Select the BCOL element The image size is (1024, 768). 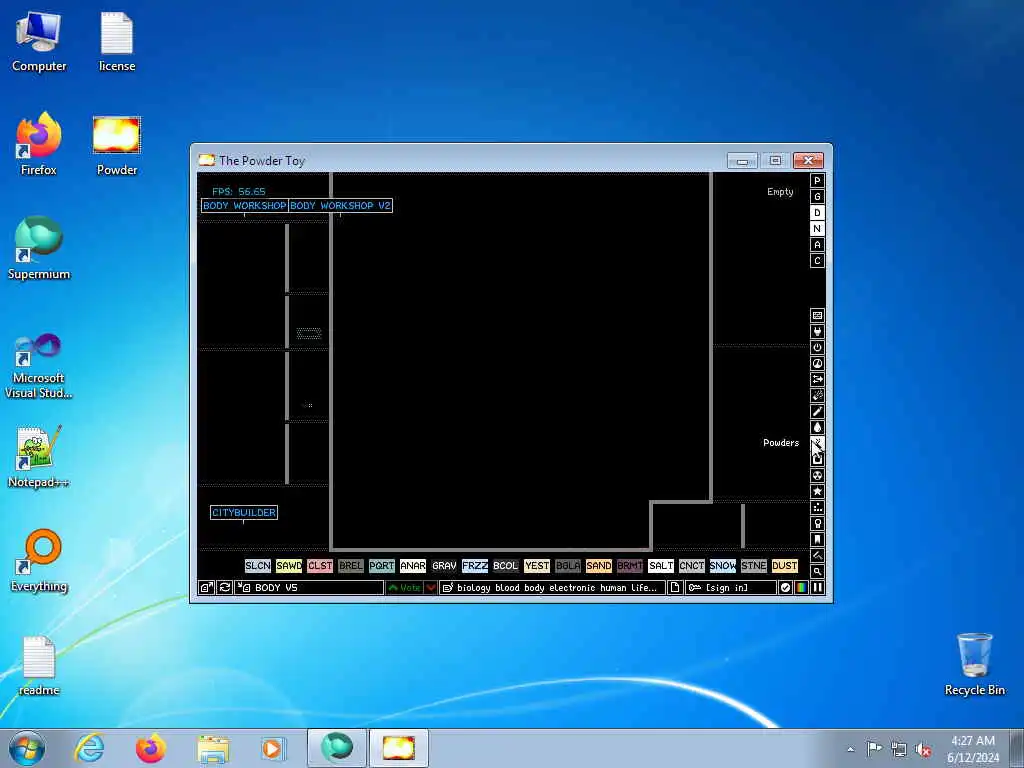505,566
